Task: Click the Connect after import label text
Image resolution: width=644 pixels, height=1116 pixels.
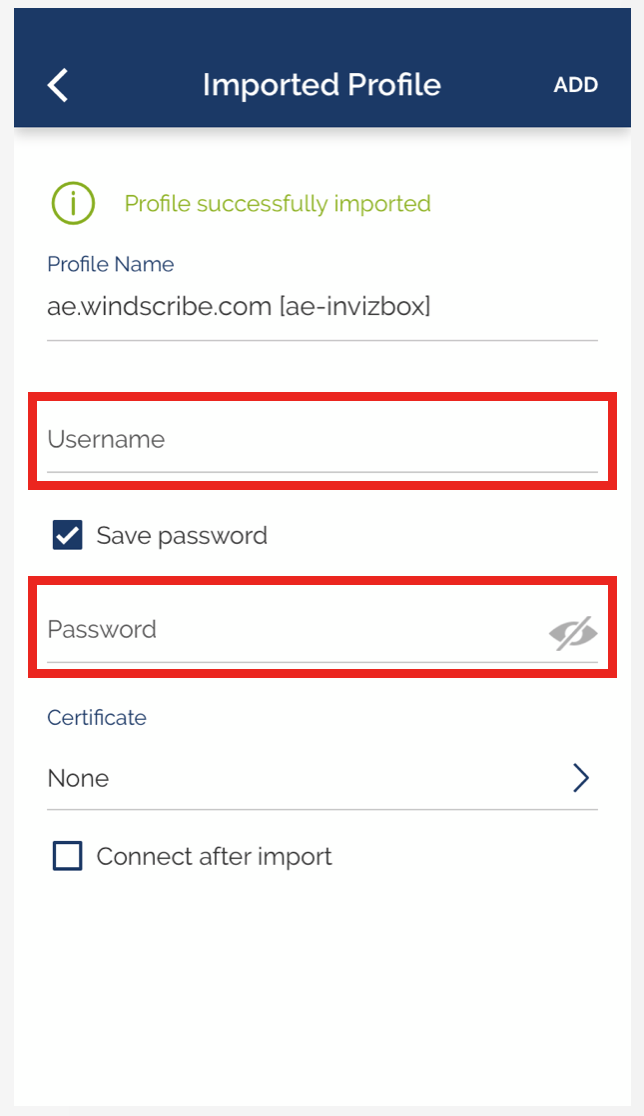Action: [214, 857]
